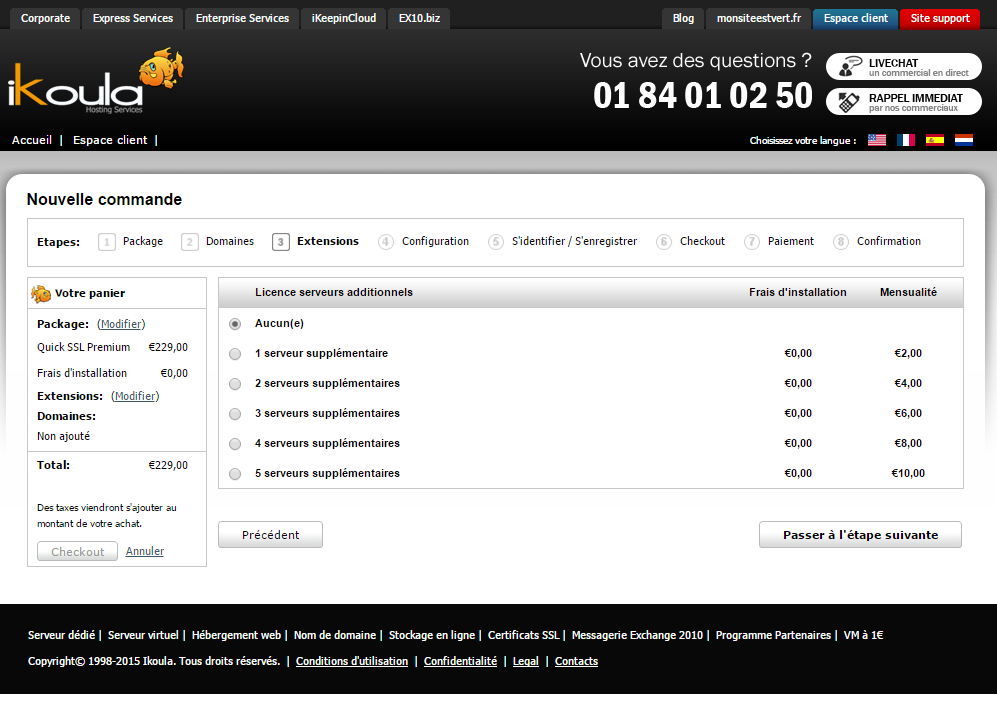Select 5 serveurs supplémentaires radio button
This screenshot has height=707, width=997.
tap(235, 474)
